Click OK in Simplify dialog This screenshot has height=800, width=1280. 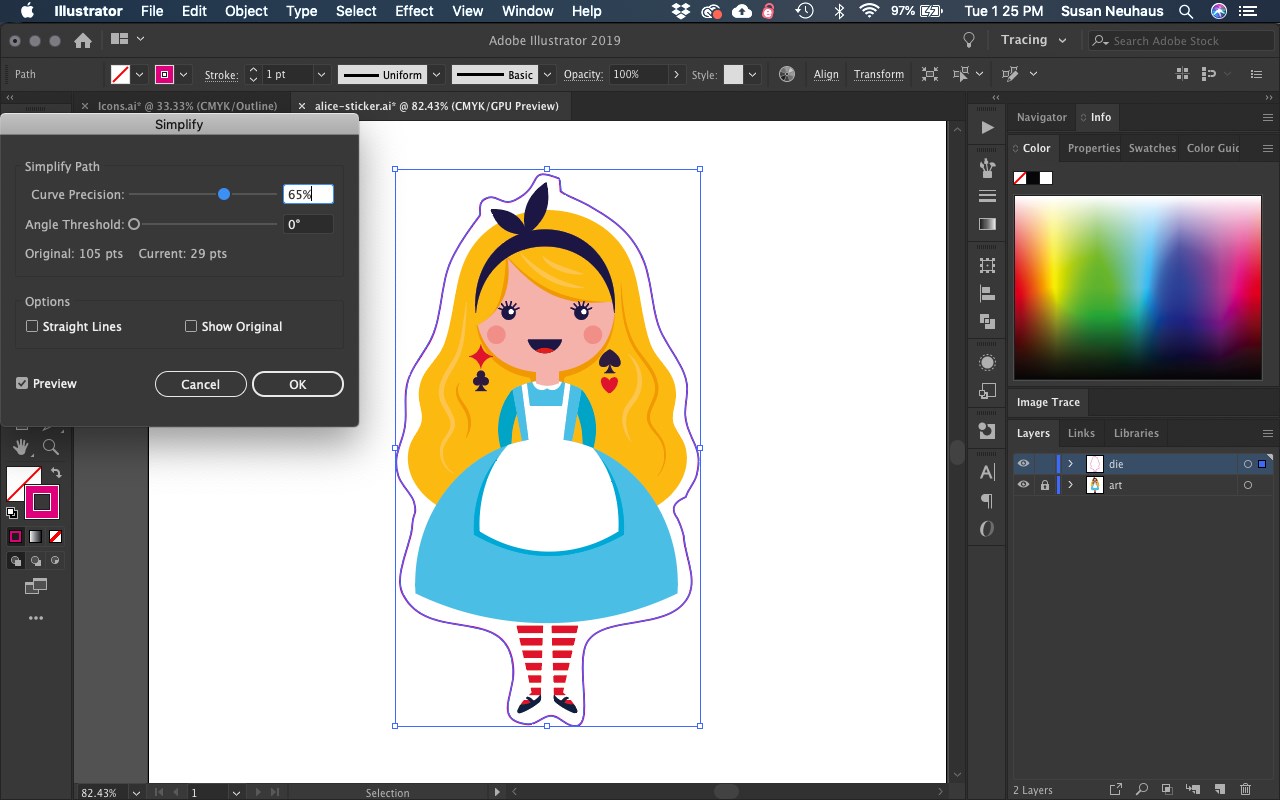pos(298,384)
